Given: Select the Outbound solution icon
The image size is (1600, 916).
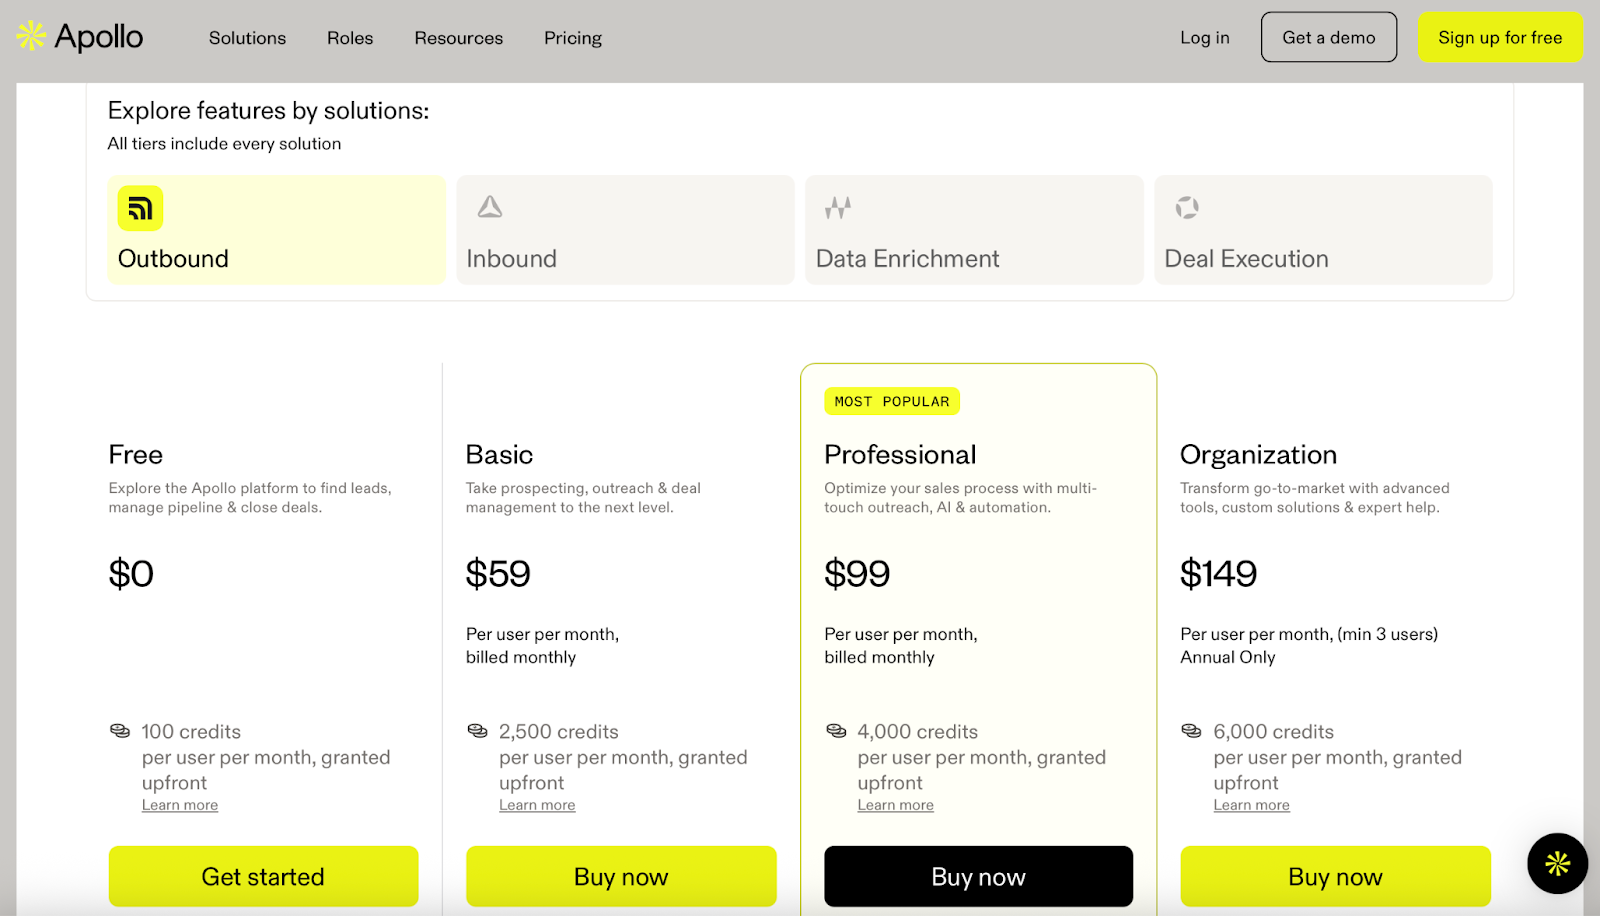Looking at the screenshot, I should pyautogui.click(x=140, y=208).
